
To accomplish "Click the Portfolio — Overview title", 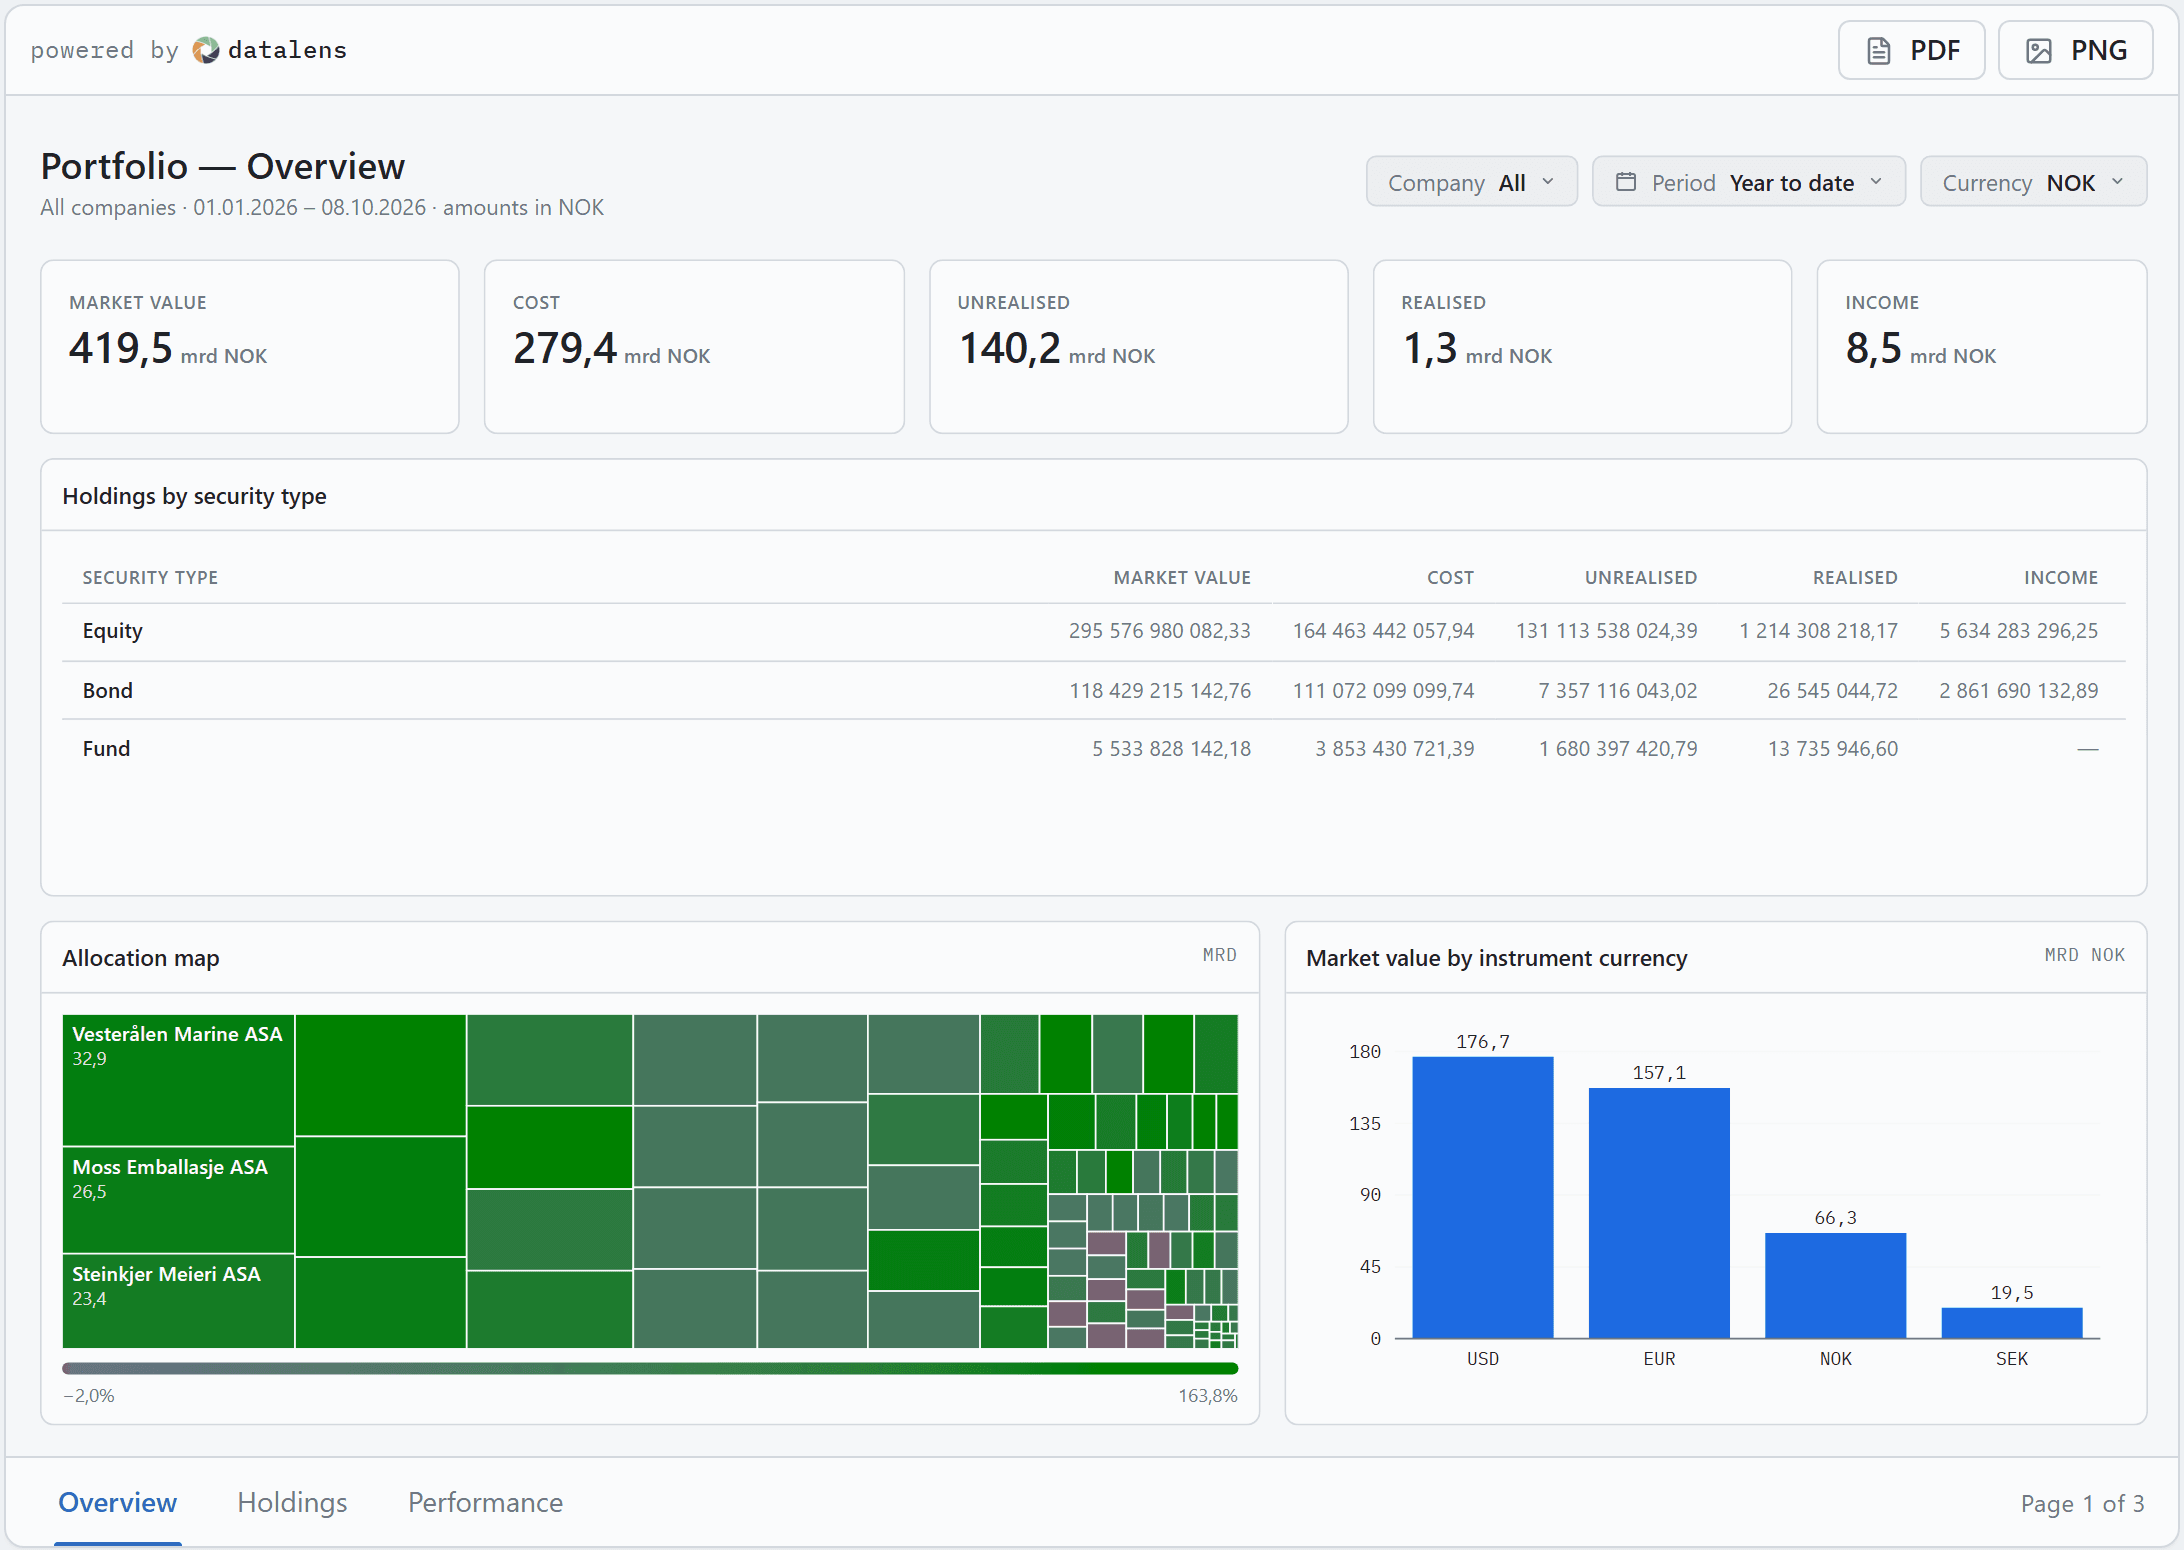I will coord(222,166).
